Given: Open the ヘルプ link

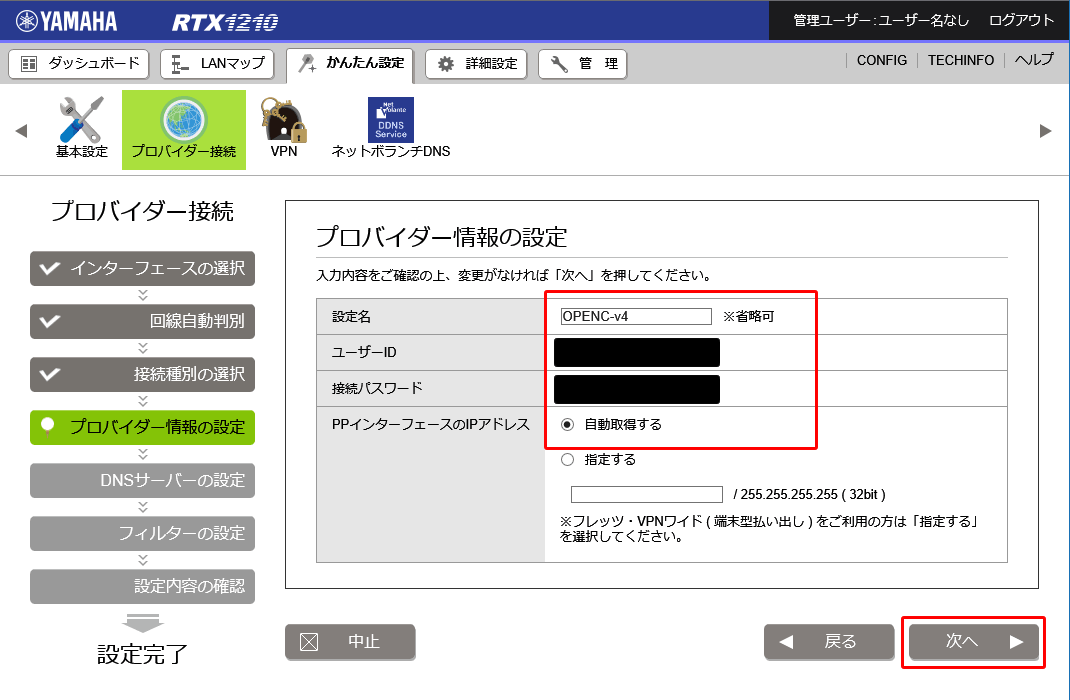Looking at the screenshot, I should point(1034,60).
